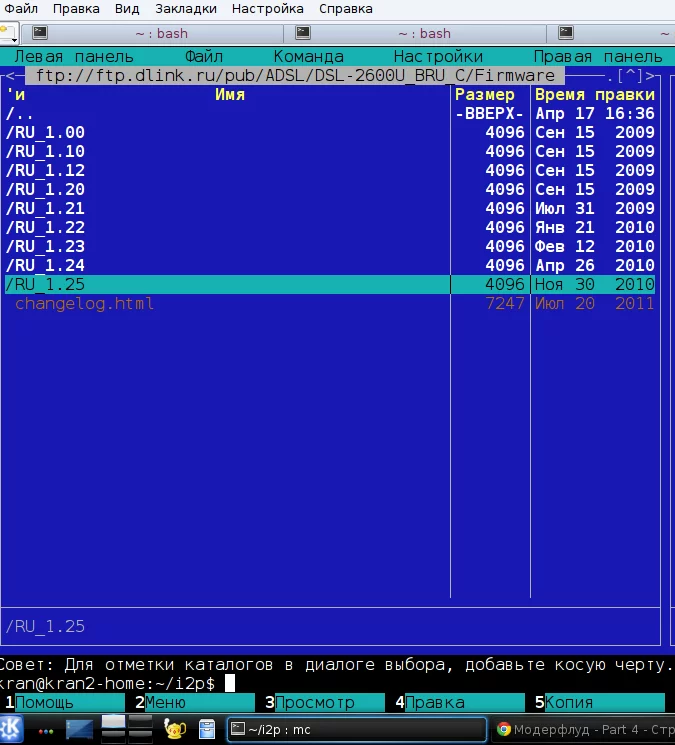
Task: Launch the yellow teapot application icon
Action: coord(175,729)
